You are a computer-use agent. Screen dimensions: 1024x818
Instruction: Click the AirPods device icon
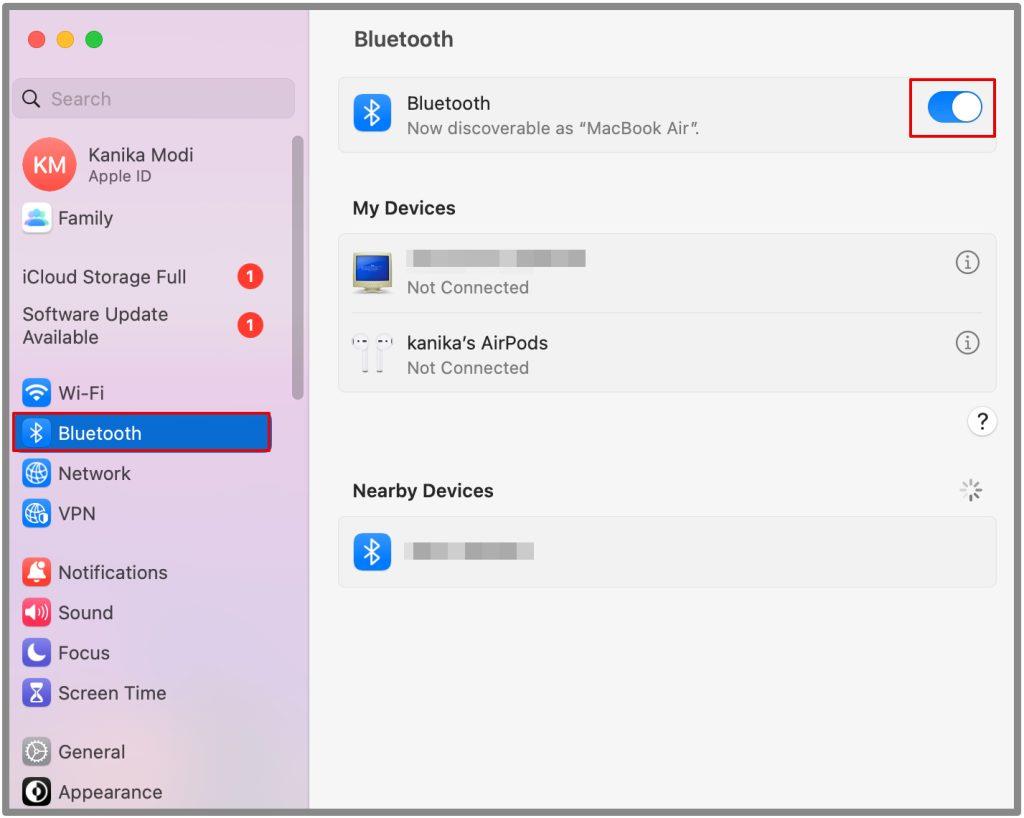point(372,353)
